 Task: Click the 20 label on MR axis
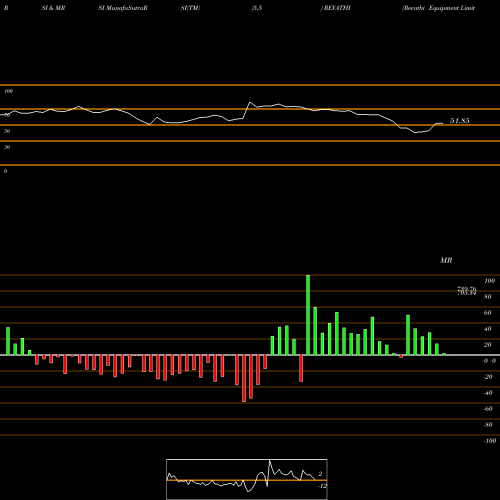pyautogui.click(x=488, y=345)
